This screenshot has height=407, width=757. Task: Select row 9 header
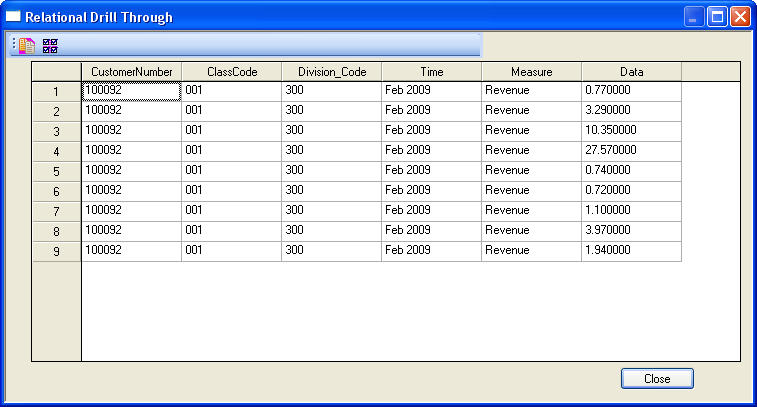56,251
